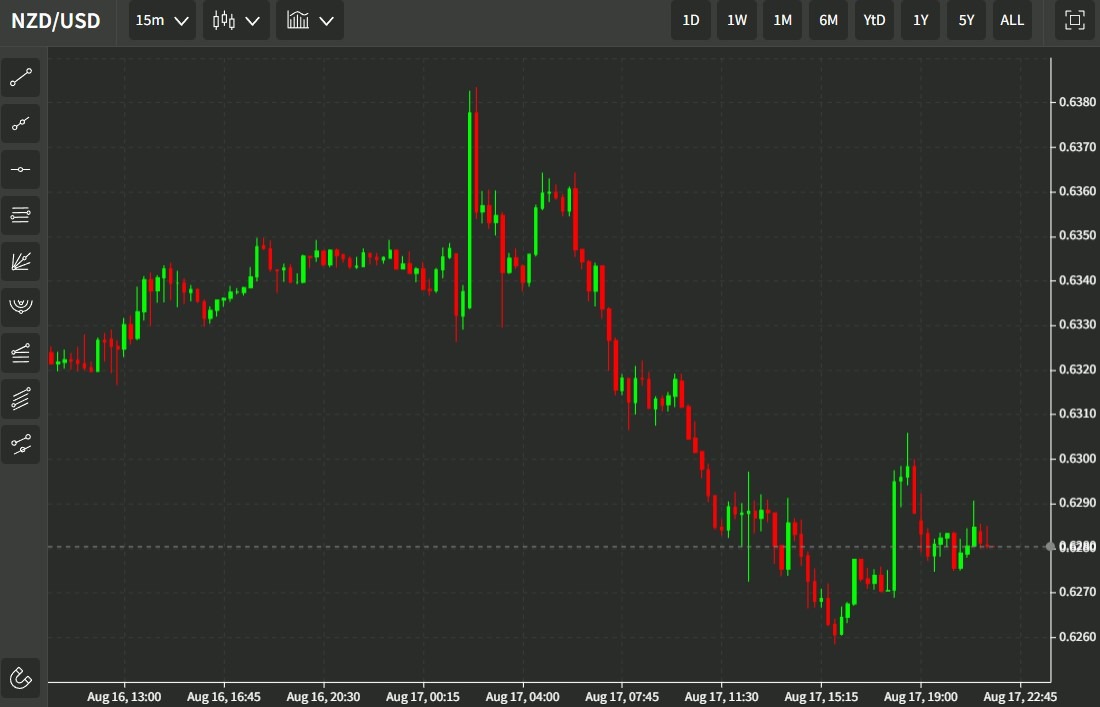Click the current price label on price axis
Image resolution: width=1100 pixels, height=707 pixels.
(x=1075, y=546)
